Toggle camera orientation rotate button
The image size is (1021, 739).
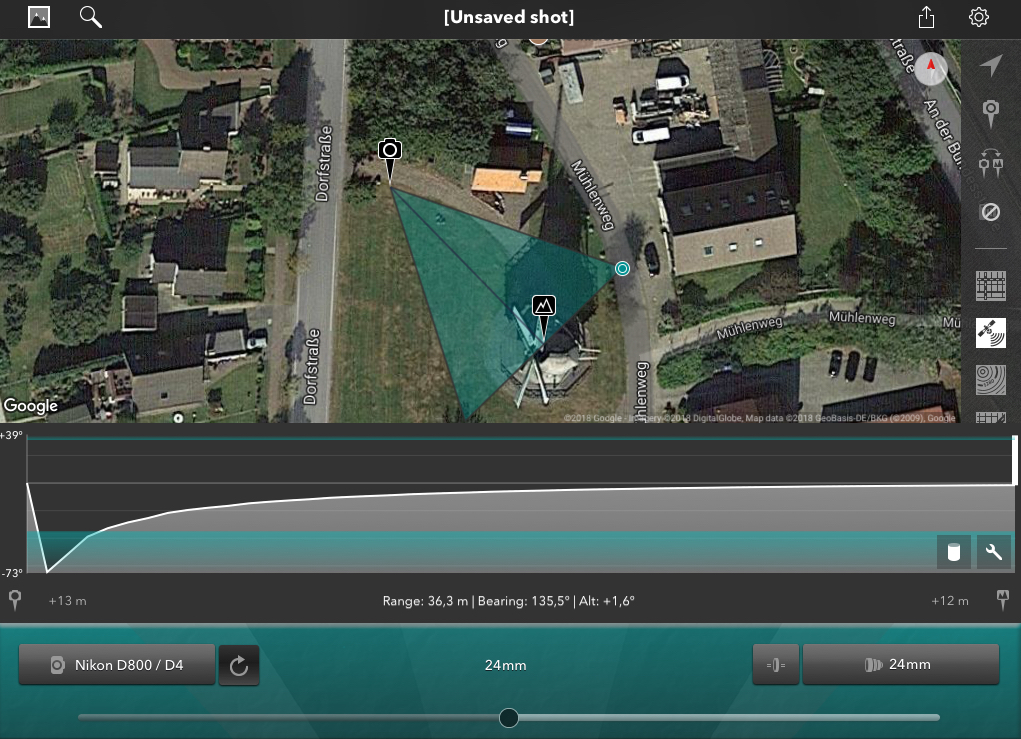[x=239, y=665]
